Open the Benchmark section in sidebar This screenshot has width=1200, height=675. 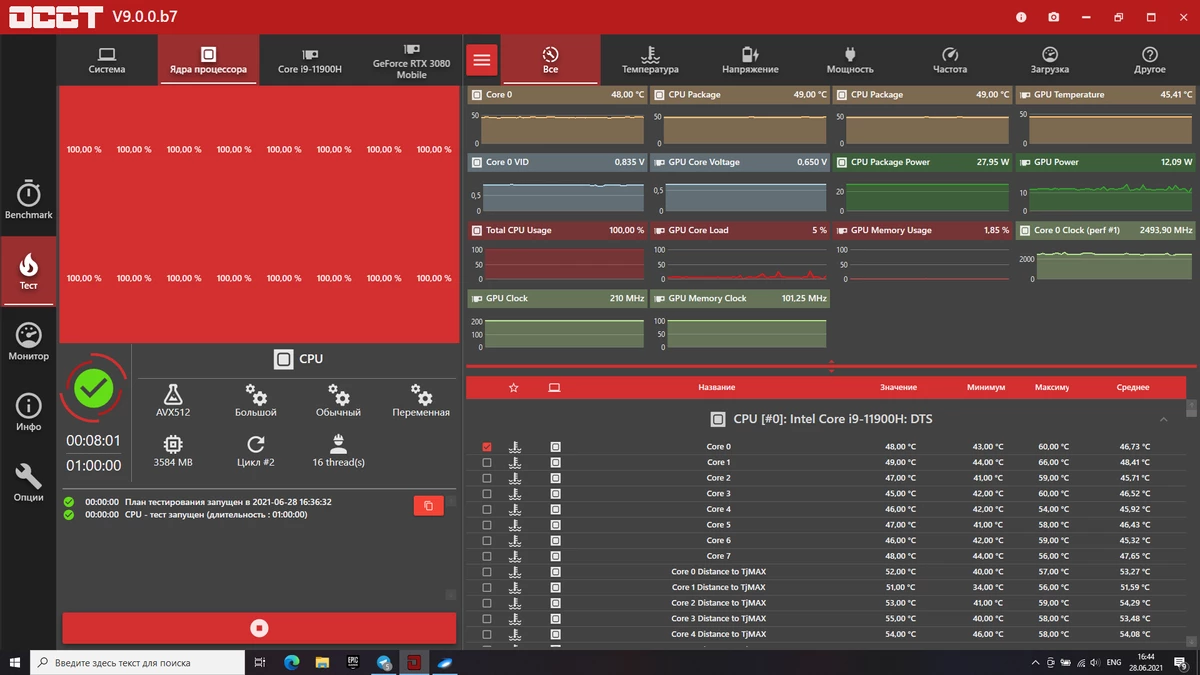point(28,200)
